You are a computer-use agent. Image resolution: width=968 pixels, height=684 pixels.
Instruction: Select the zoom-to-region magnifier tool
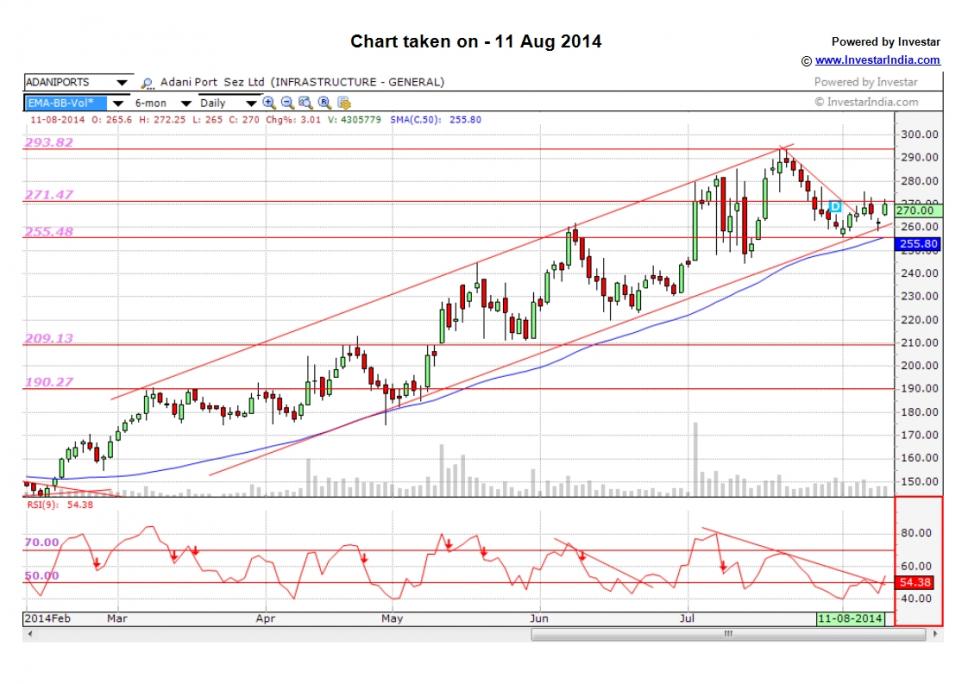(306, 102)
